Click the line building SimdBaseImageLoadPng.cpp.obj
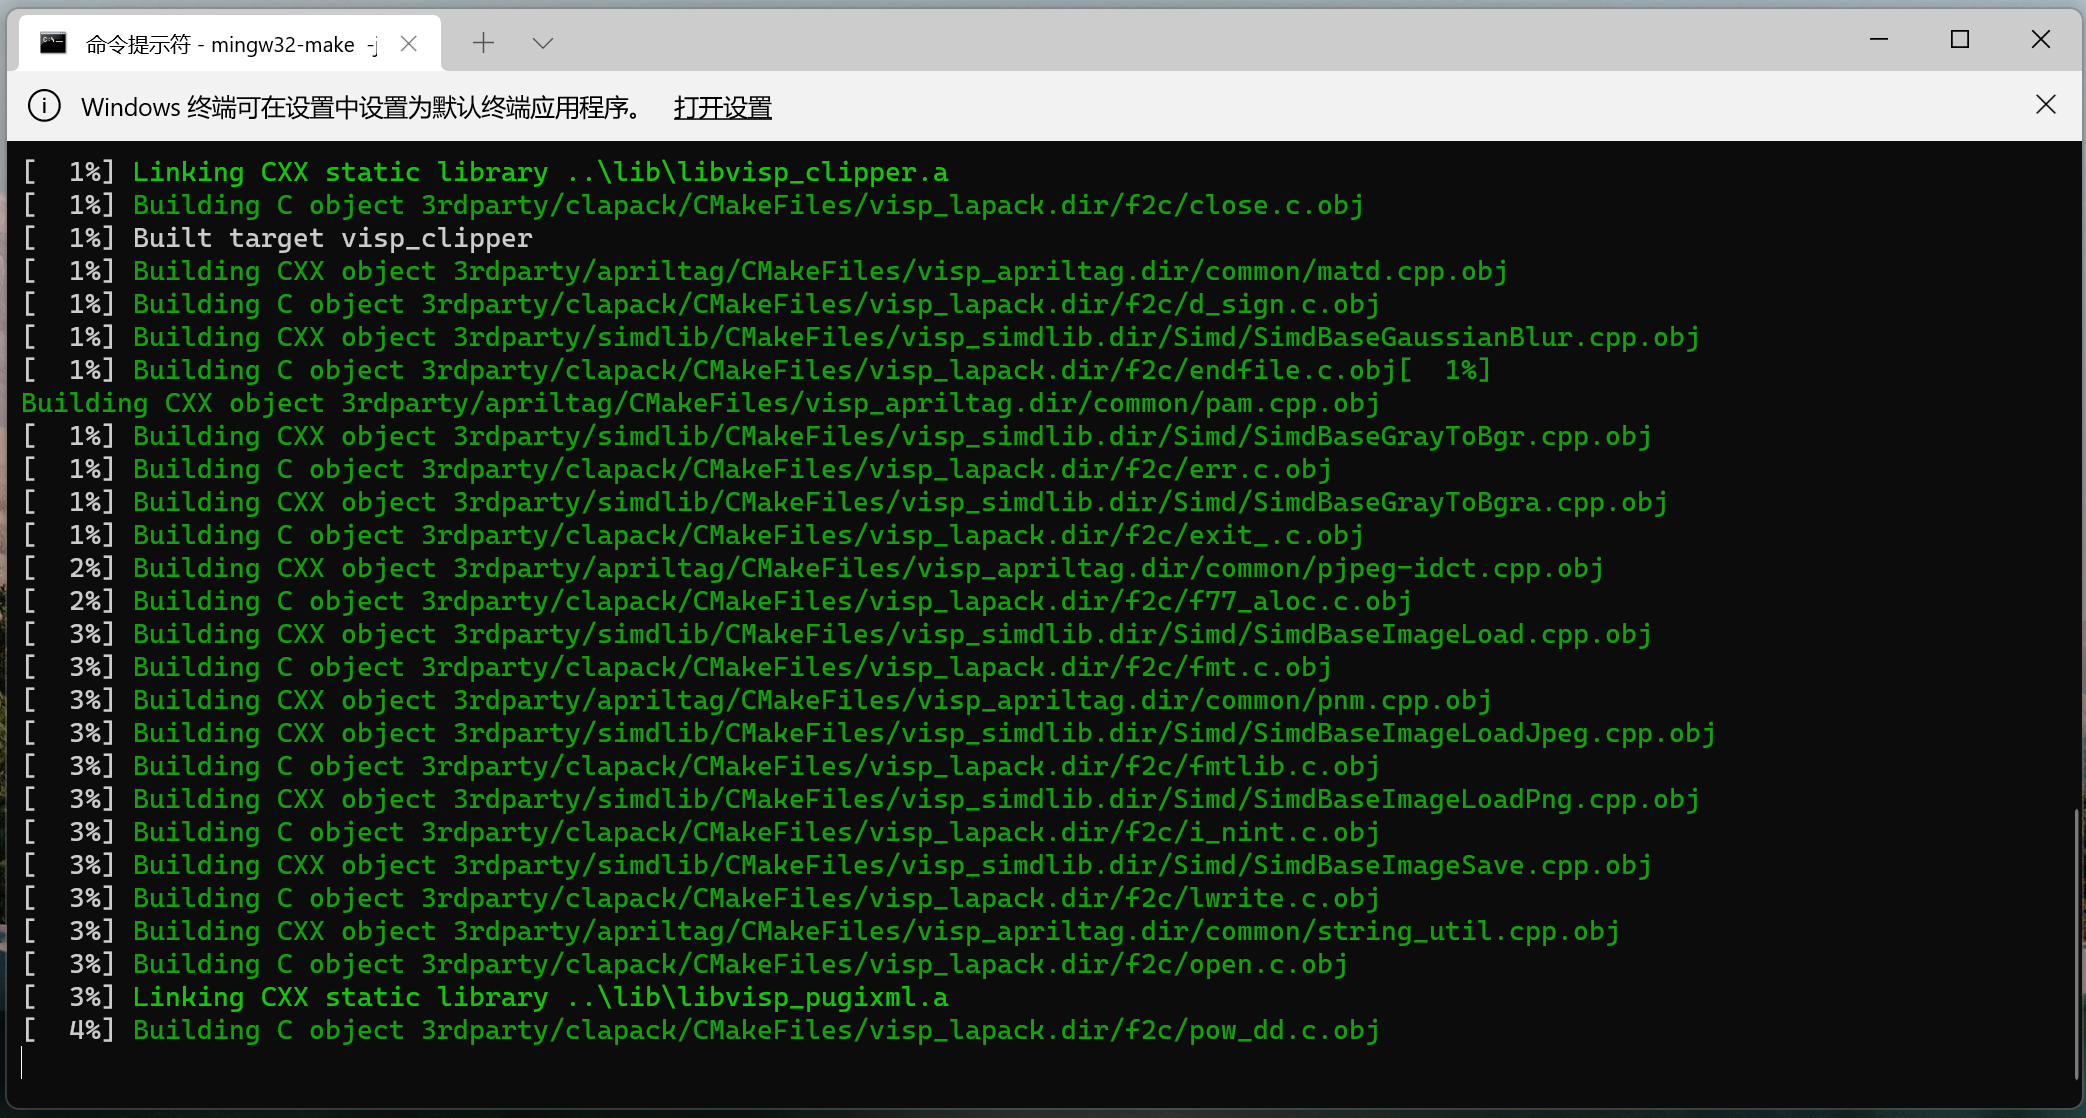The width and height of the screenshot is (2086, 1118). point(861,799)
